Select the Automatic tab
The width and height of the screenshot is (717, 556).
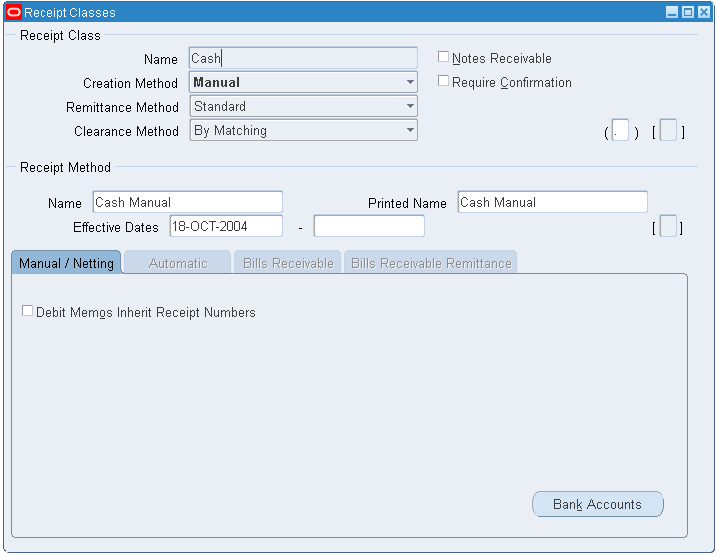178,263
